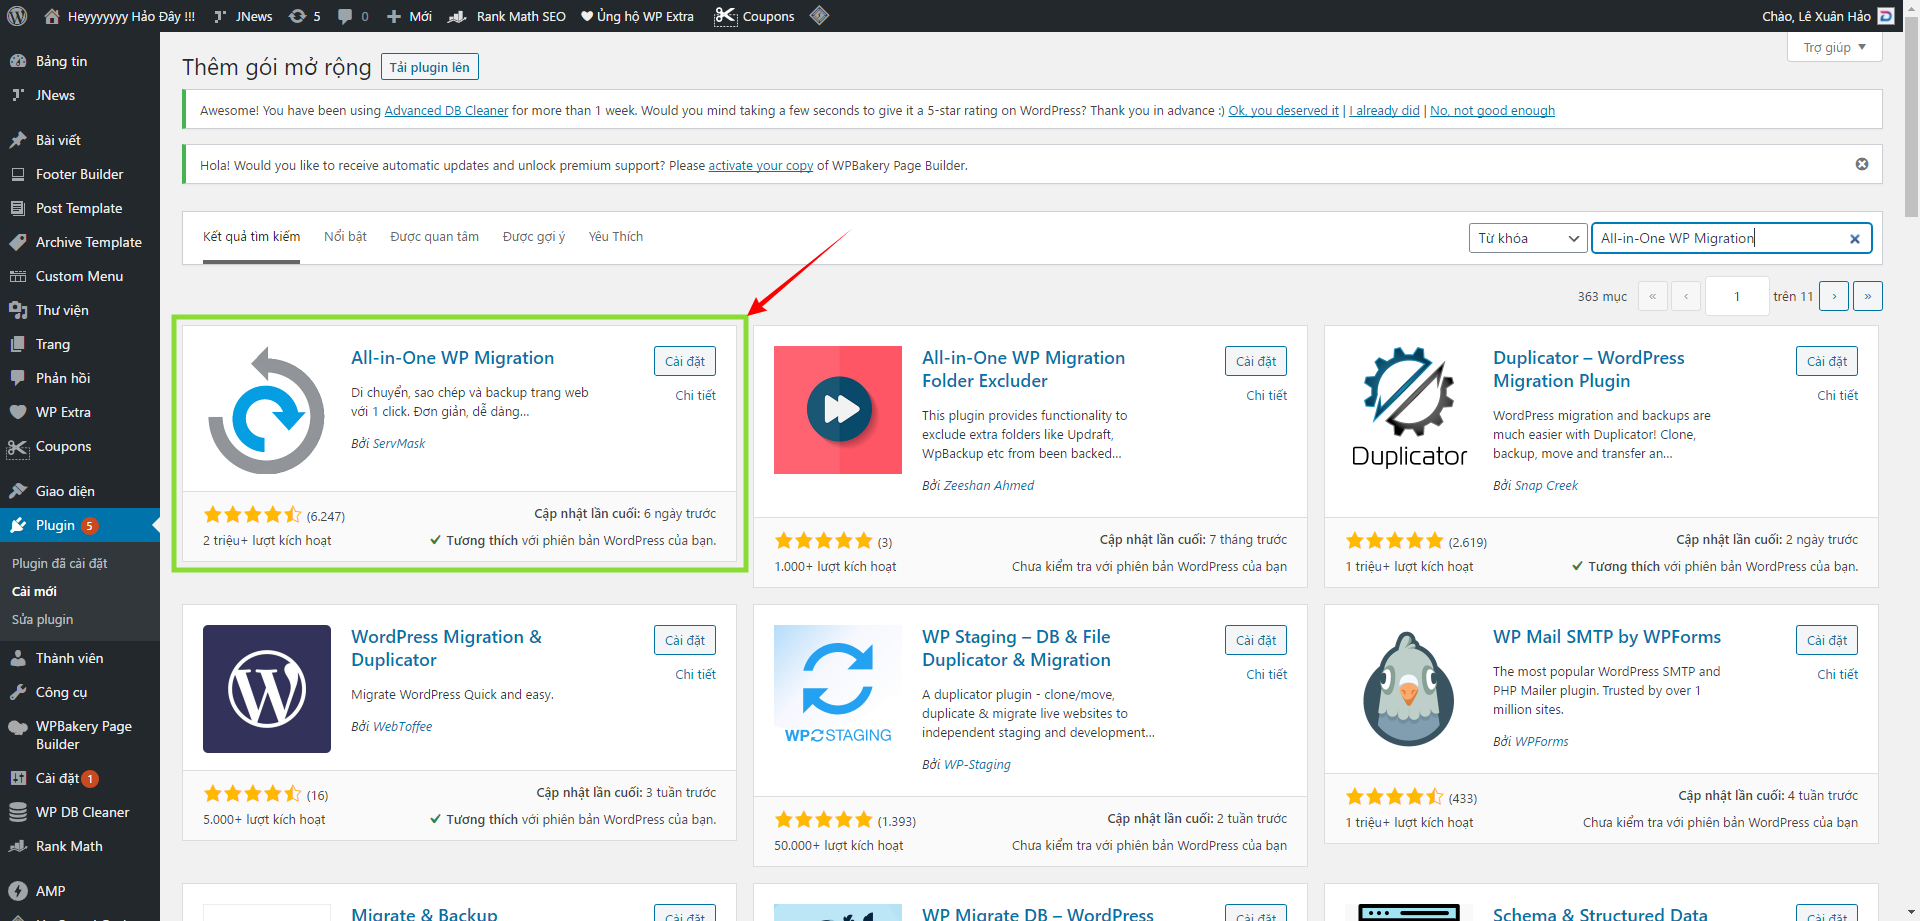Select the Coupons scissors icon in admin bar

click(x=724, y=16)
